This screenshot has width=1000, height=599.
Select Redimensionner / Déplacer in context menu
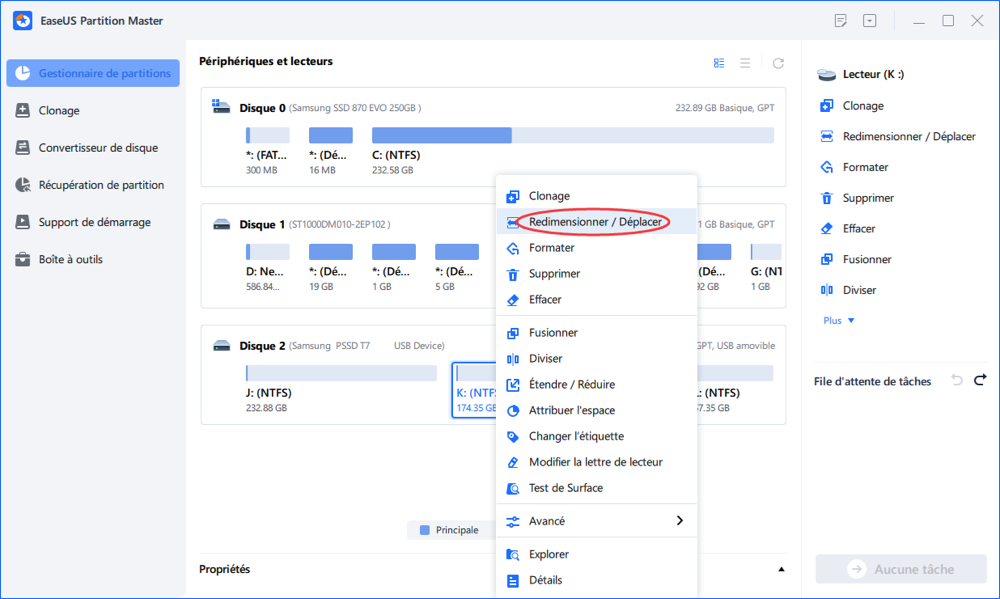tap(597, 222)
